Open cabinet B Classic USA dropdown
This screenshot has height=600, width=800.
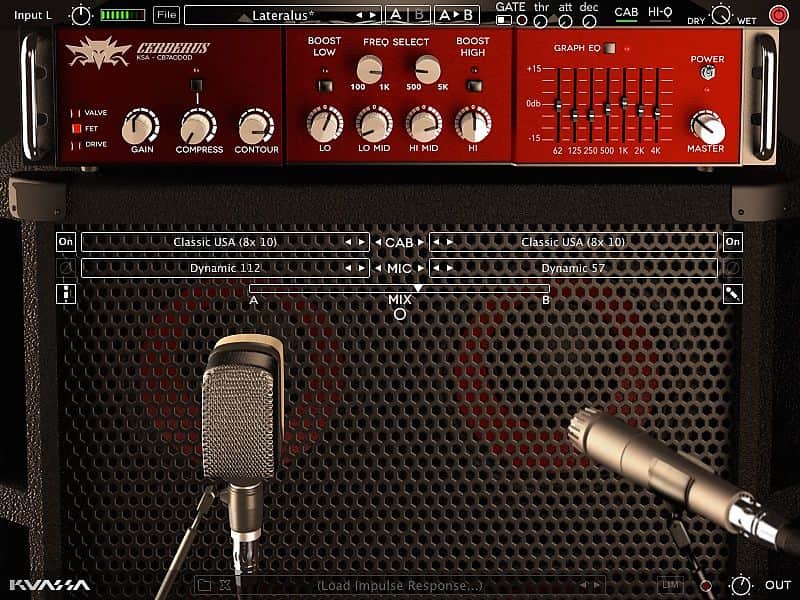click(x=573, y=242)
